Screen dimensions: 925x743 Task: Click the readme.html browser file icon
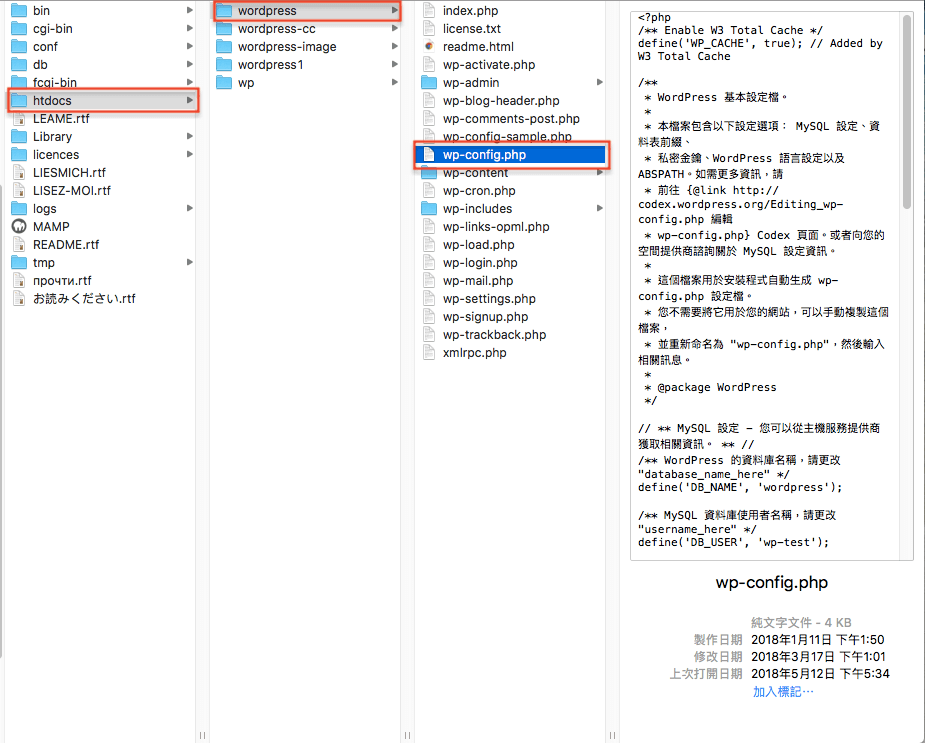point(429,47)
